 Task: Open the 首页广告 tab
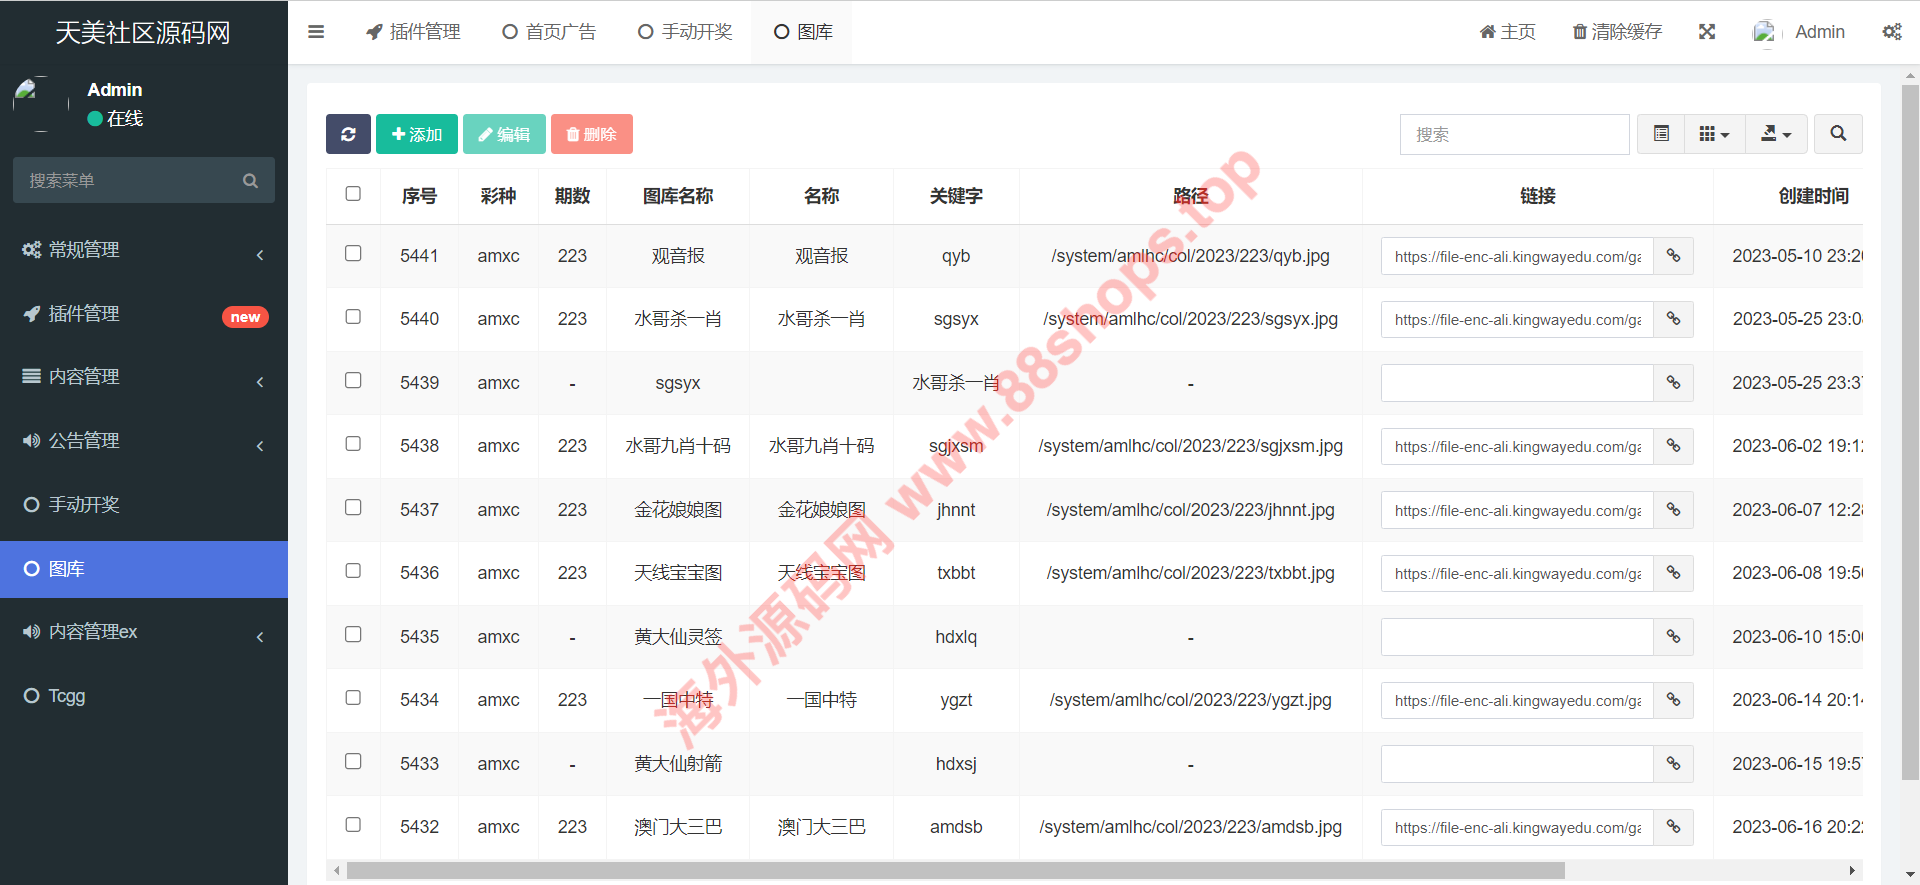coord(549,32)
